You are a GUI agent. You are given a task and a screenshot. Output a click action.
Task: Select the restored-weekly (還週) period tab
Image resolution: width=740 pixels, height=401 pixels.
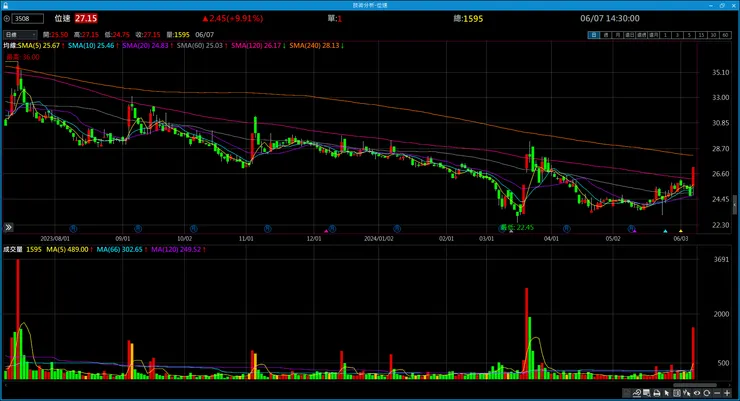(641, 35)
